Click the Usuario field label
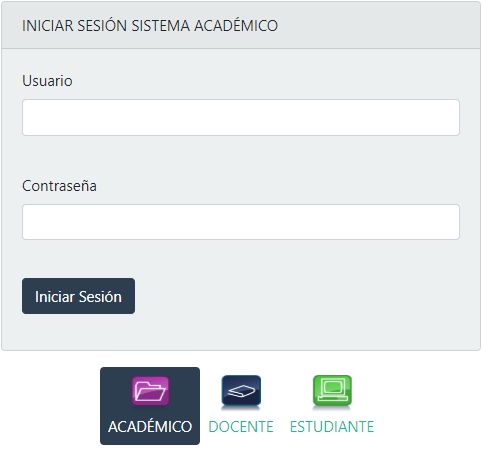The width and height of the screenshot is (482, 467). (x=47, y=81)
